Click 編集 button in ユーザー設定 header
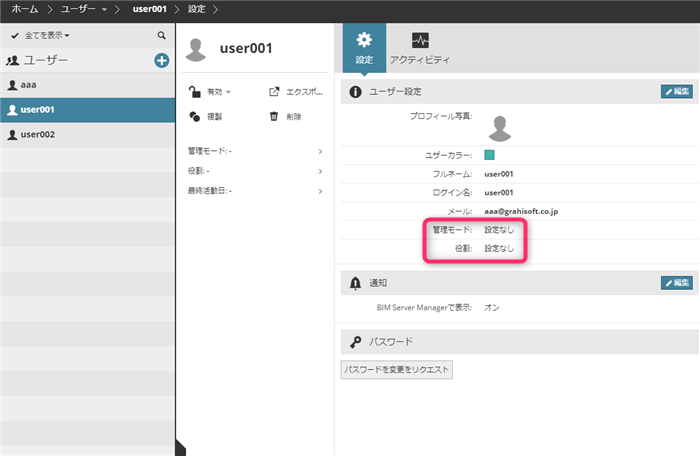This screenshot has height=456, width=700. (677, 92)
